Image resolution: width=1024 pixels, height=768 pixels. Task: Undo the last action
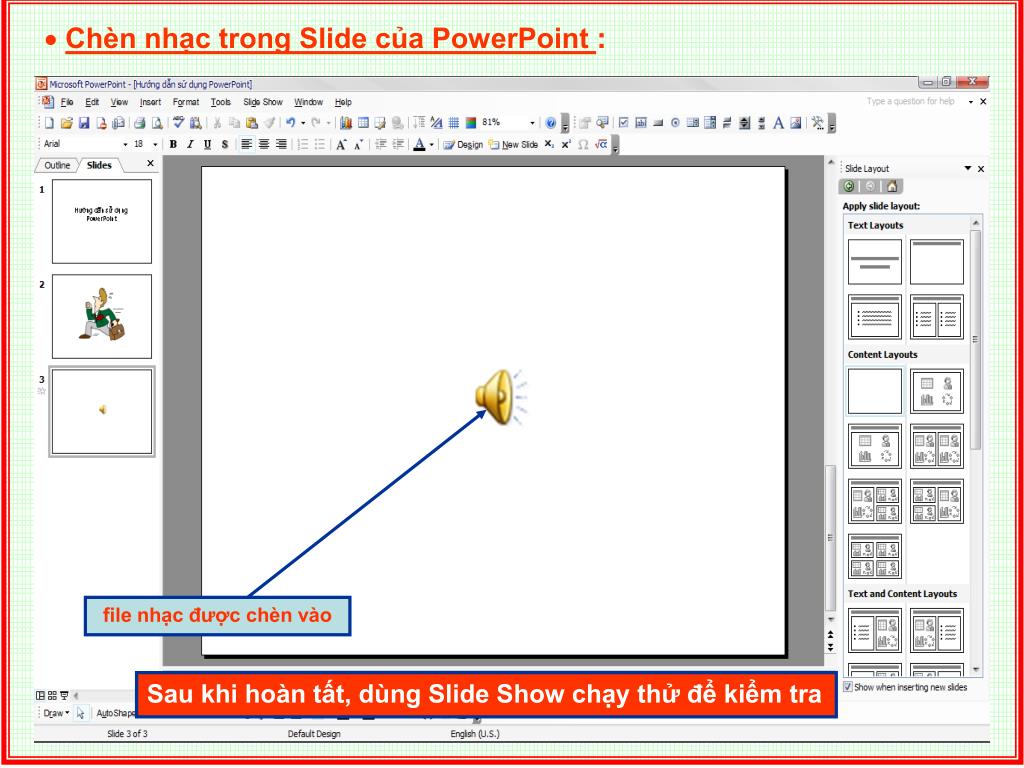291,123
